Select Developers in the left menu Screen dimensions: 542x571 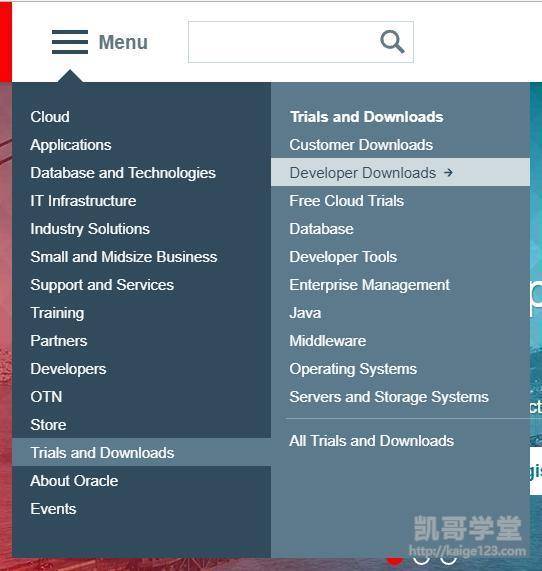pyautogui.click(x=68, y=369)
